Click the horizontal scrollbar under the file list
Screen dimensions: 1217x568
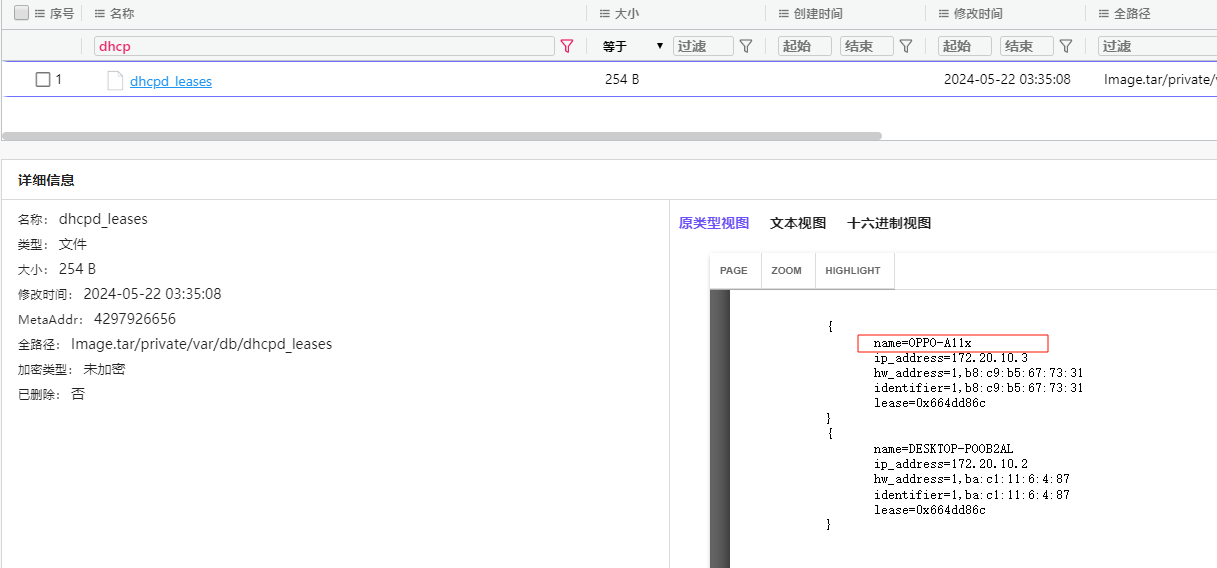click(x=442, y=136)
